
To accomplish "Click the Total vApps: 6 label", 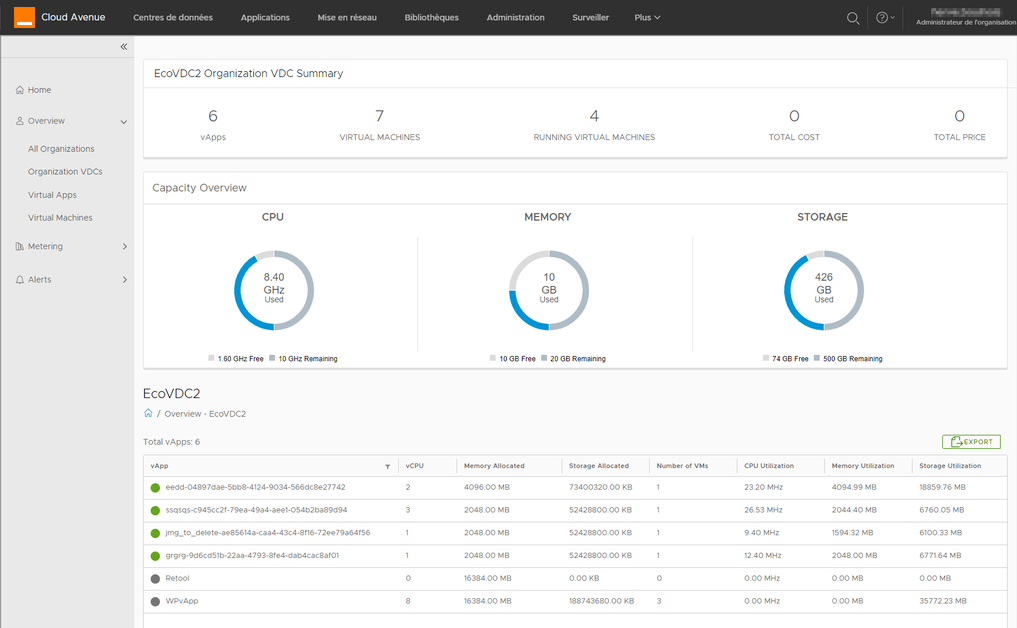I will click(171, 442).
